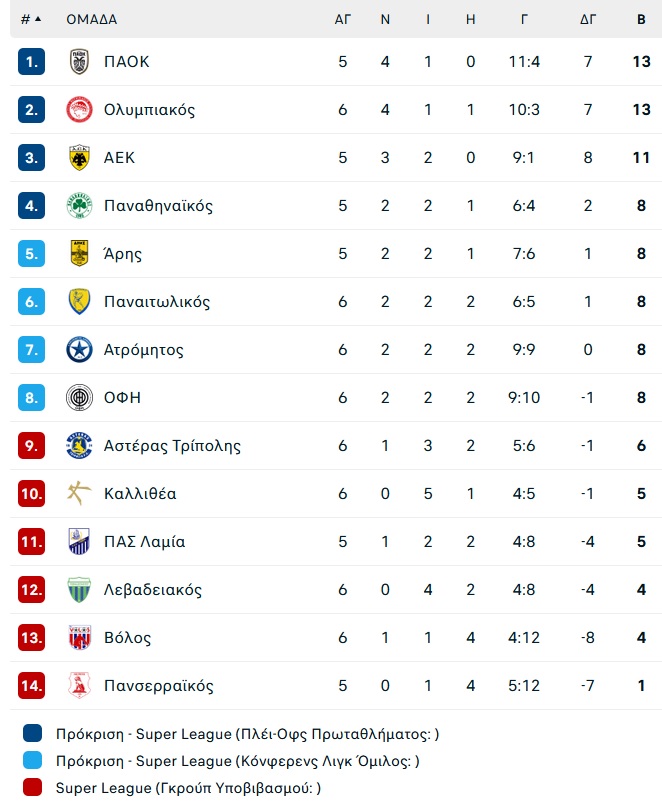662x810 pixels.
Task: Open the Λεβαδειακός green shield logo
Action: pyautogui.click(x=79, y=589)
